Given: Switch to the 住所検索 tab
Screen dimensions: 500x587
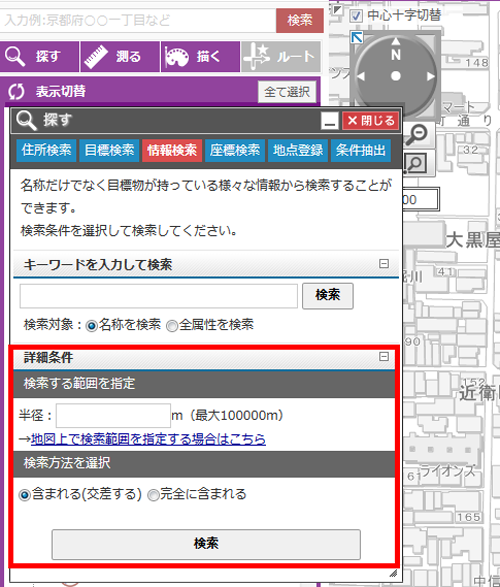Looking at the screenshot, I should click(46, 150).
